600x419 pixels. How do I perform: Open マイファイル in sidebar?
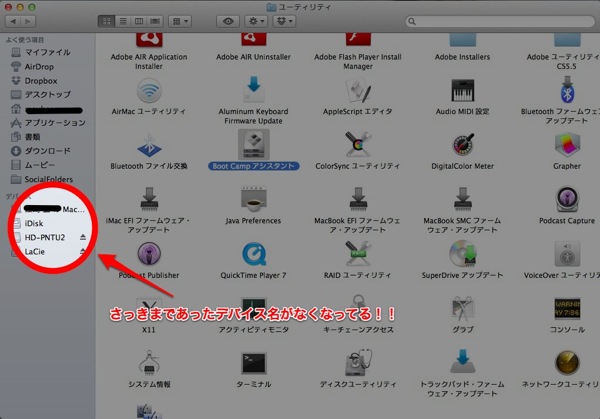(48, 52)
